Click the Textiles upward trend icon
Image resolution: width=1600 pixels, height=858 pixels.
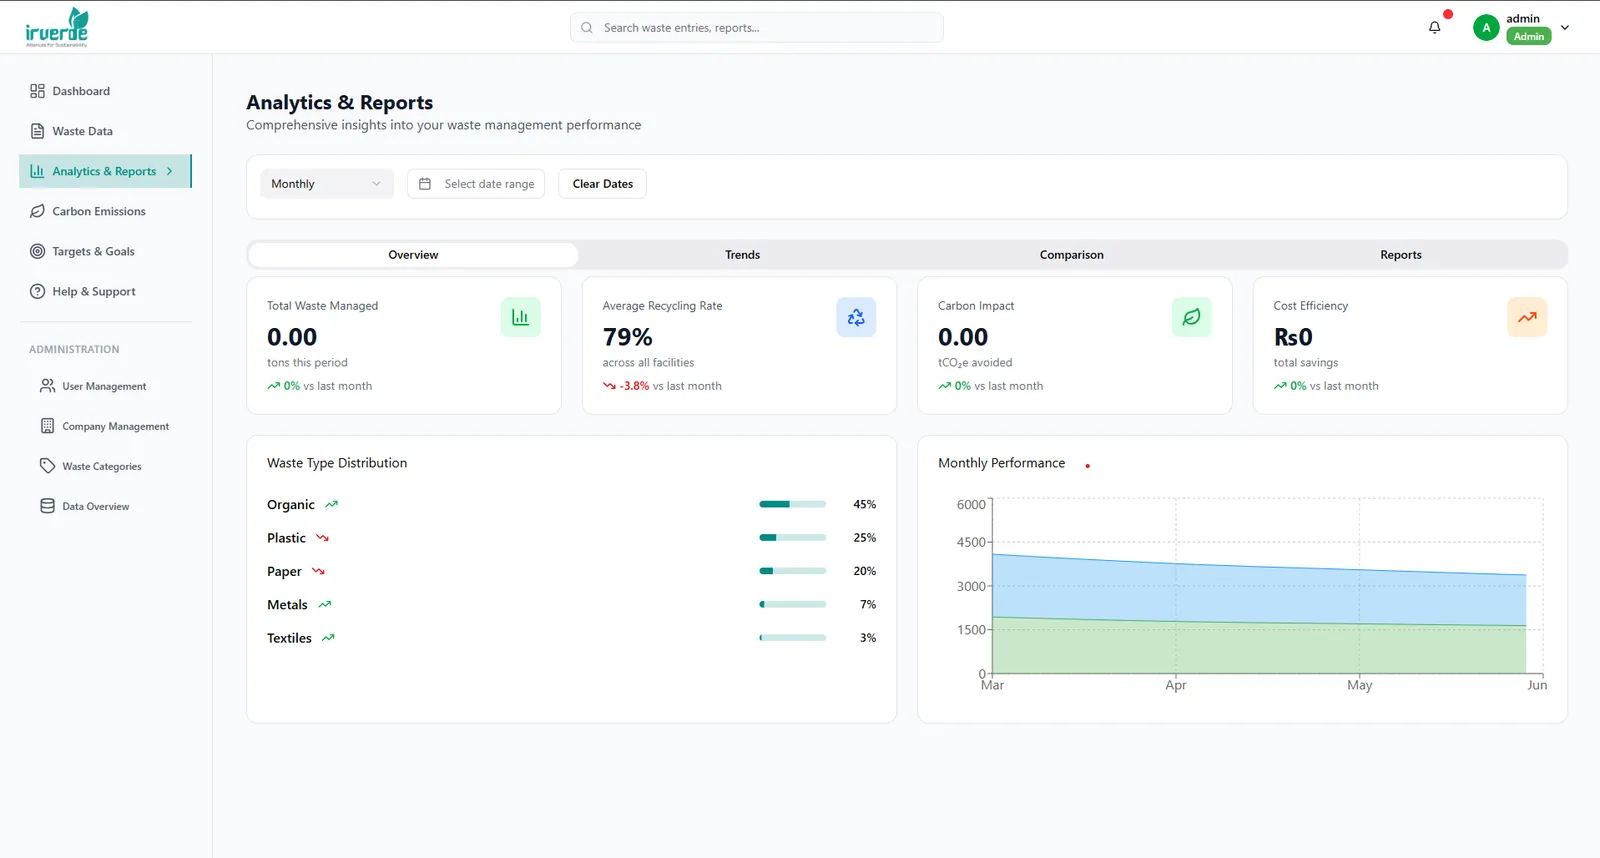[328, 638]
